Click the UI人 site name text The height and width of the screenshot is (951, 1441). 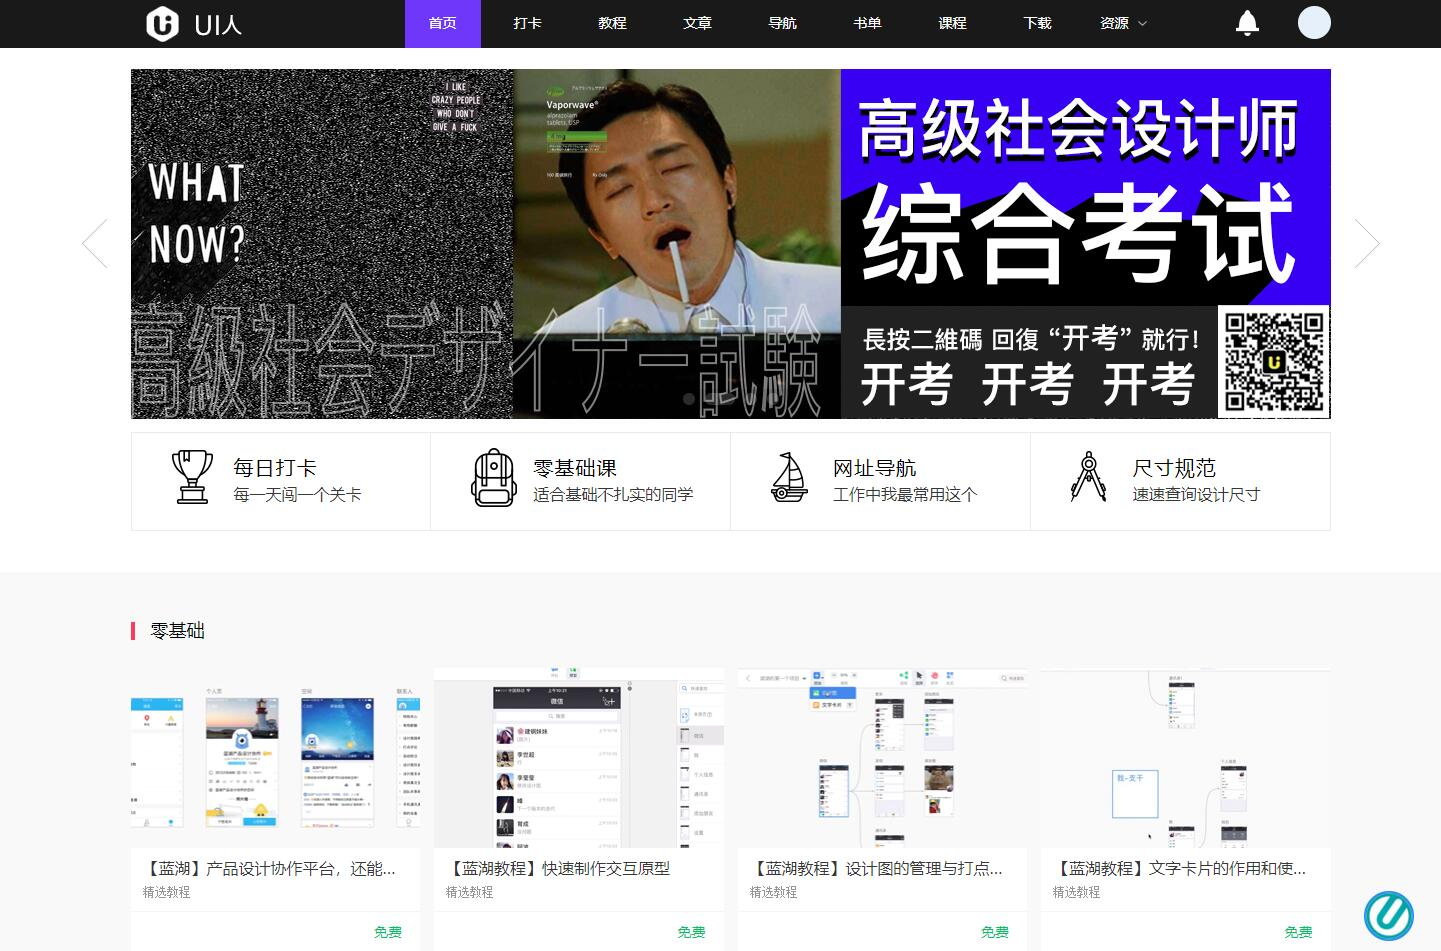[218, 24]
